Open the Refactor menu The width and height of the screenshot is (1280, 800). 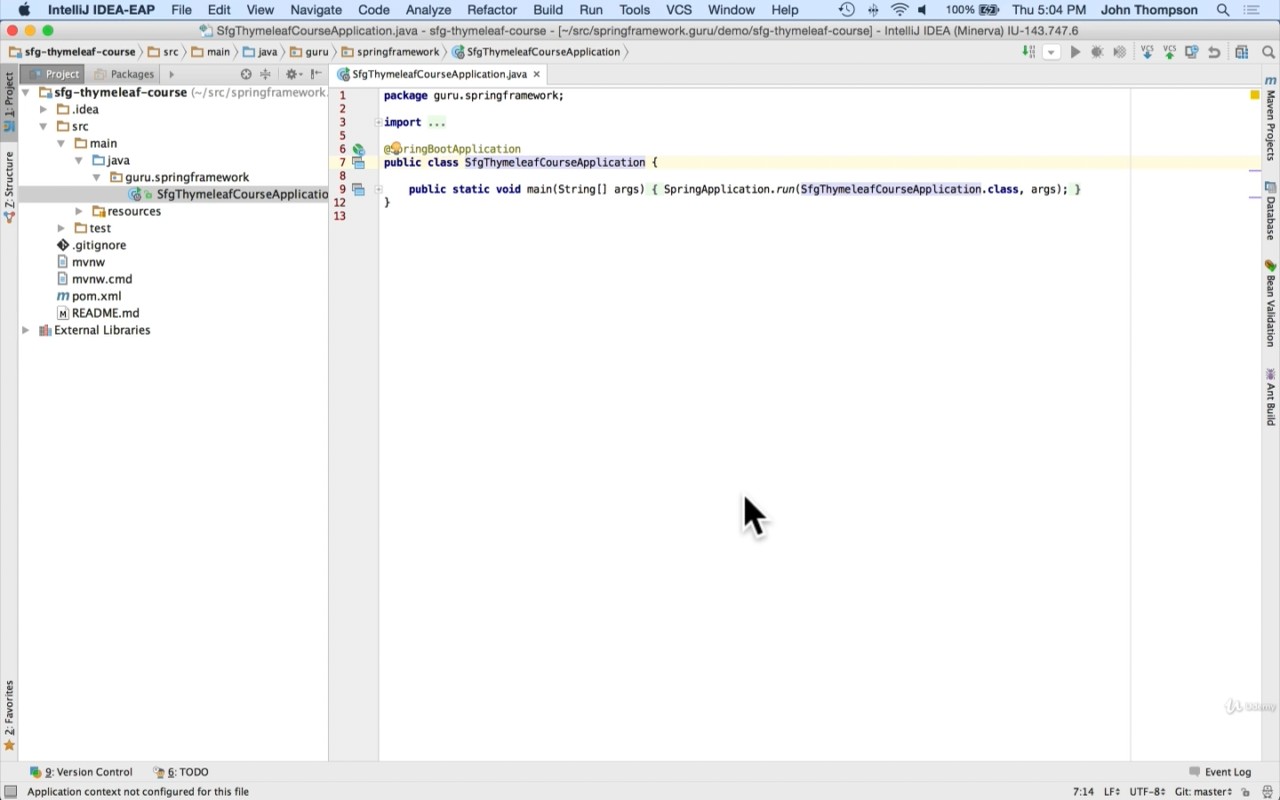(x=492, y=10)
